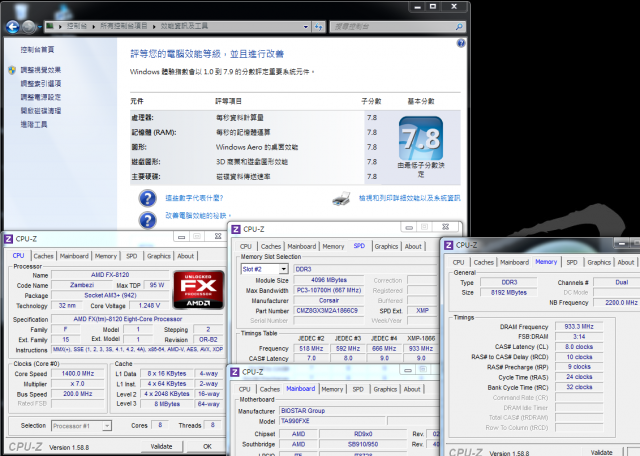Image resolution: width=640 pixels, height=456 pixels.
Task: Click the 'Corsair' manufacturer value
Action: click(329, 300)
